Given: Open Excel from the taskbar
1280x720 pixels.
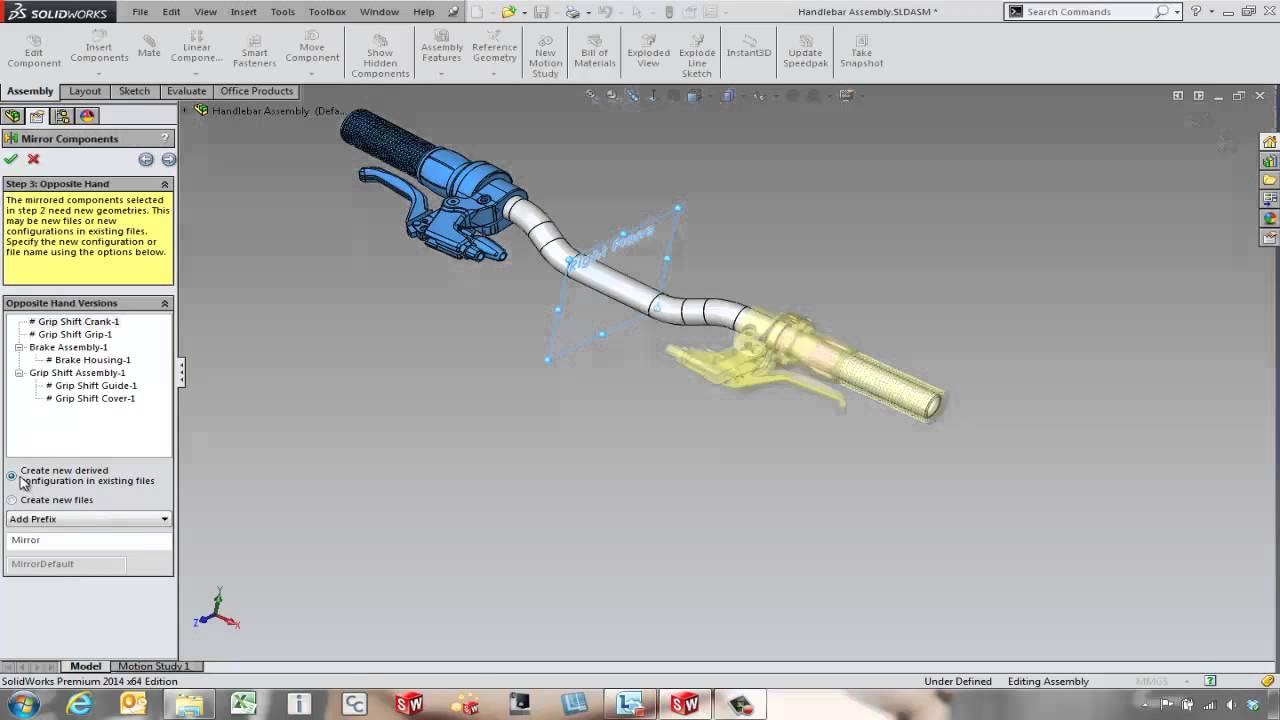Looking at the screenshot, I should [x=244, y=704].
